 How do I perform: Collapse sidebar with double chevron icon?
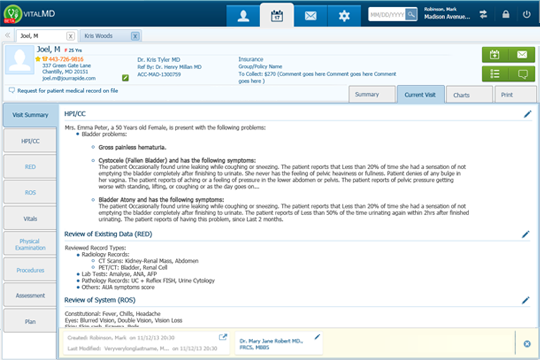pos(8,35)
